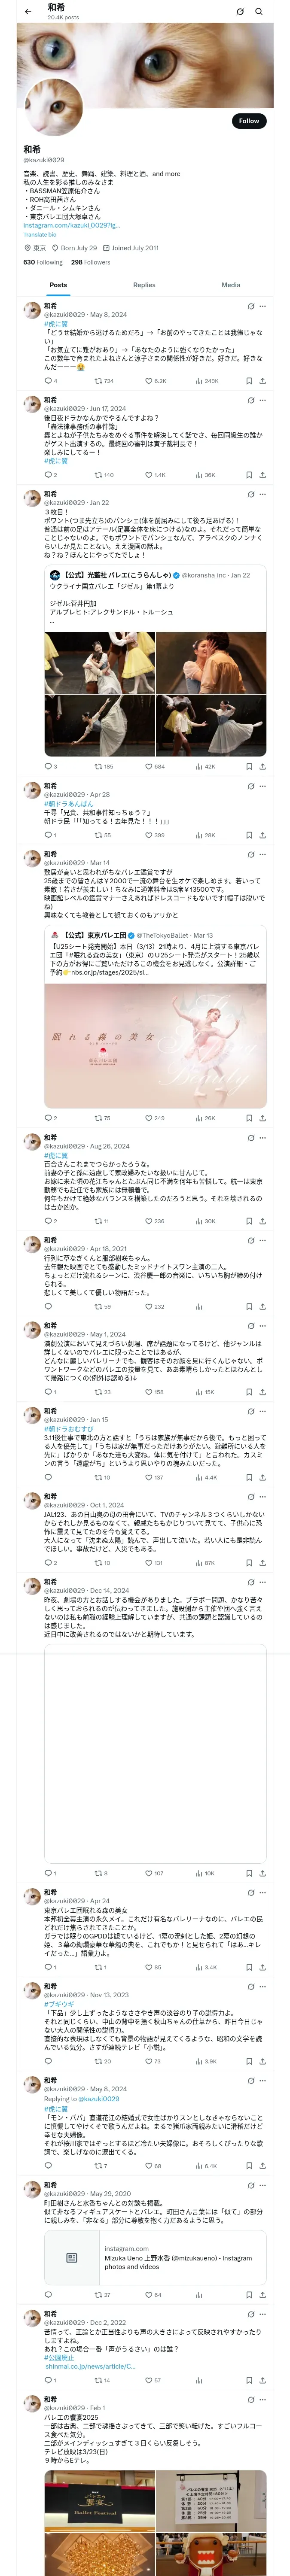The height and width of the screenshot is (2576, 290).
Task: Open search from the profile header
Action: click(x=259, y=11)
